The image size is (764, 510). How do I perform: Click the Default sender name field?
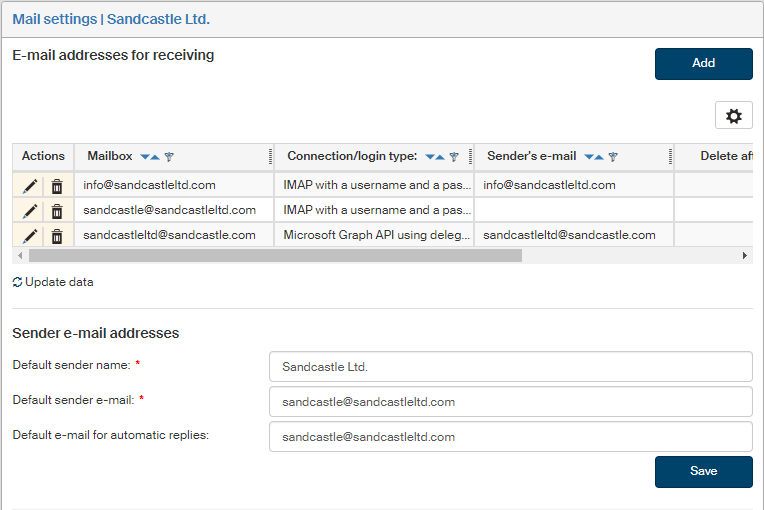pyautogui.click(x=510, y=367)
